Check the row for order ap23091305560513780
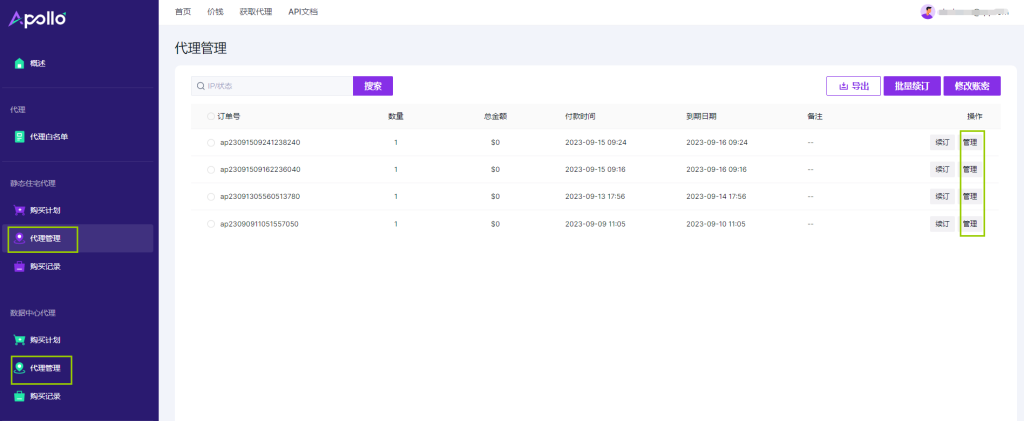Screen dimensions: 1024x421 pos(211,197)
